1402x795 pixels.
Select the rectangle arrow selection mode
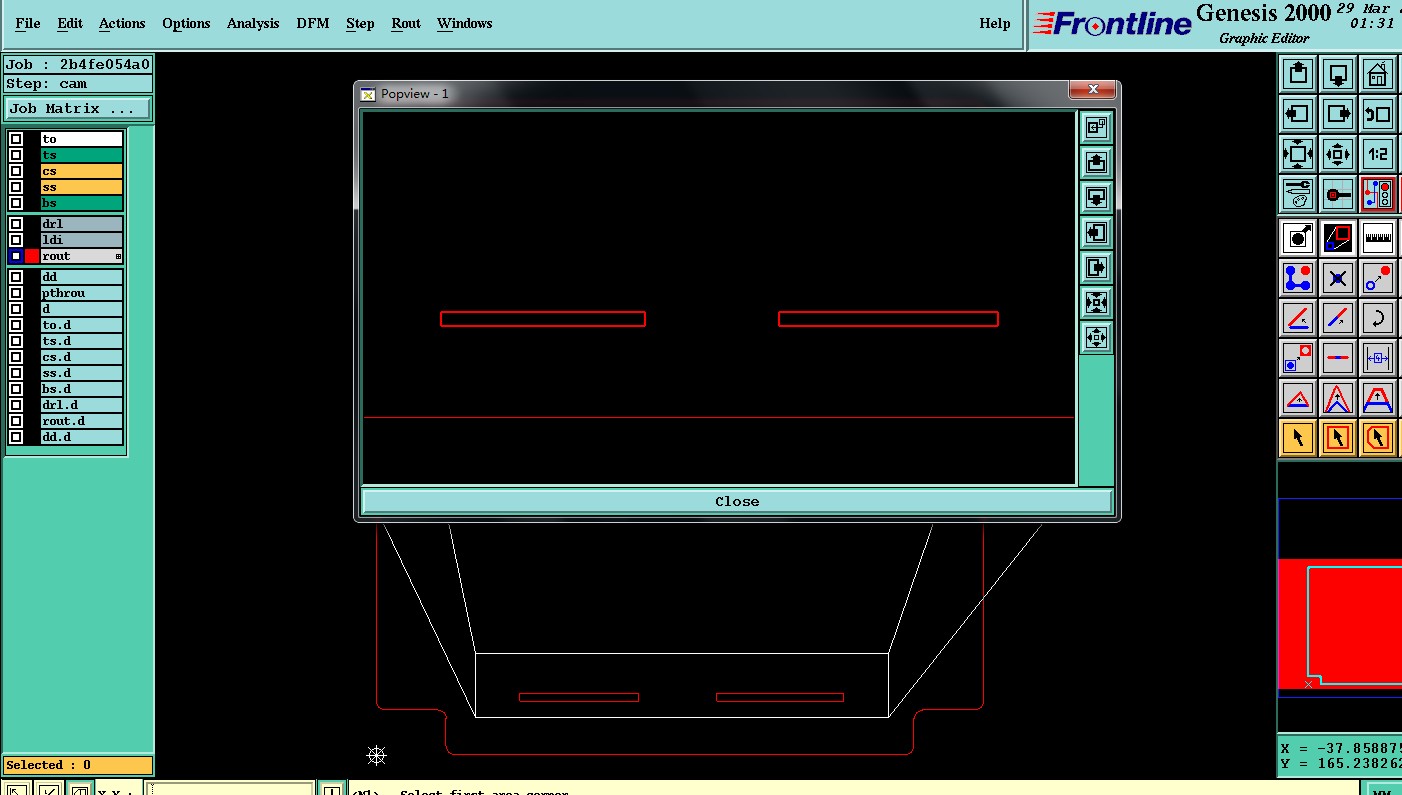[1338, 438]
